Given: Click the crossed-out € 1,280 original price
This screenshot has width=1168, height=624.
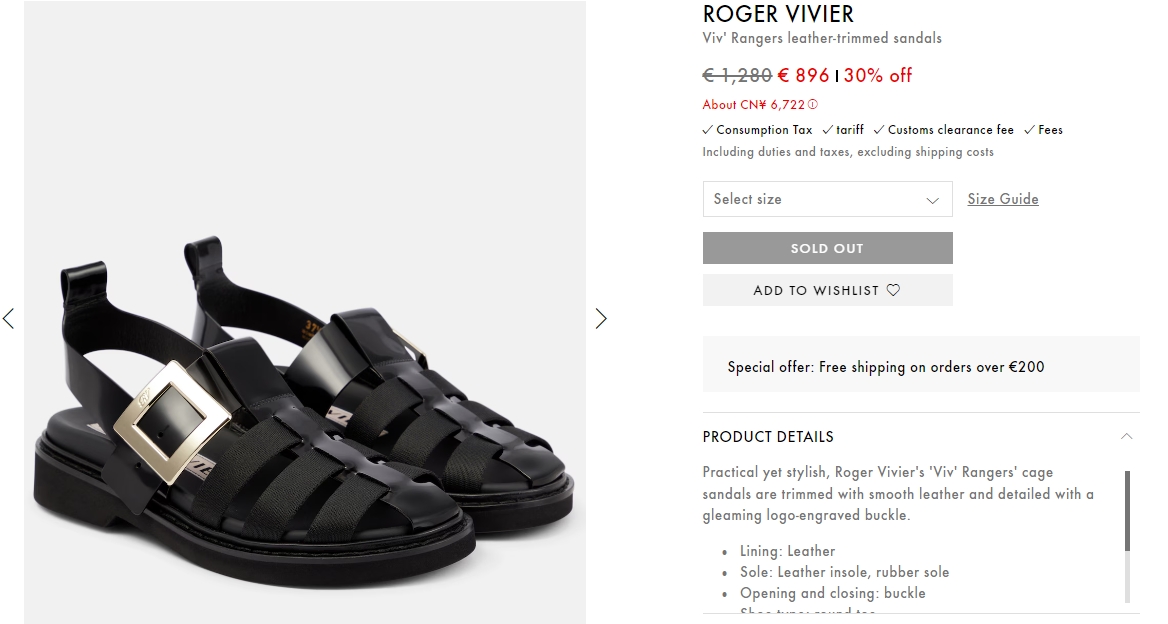Looking at the screenshot, I should coord(737,75).
